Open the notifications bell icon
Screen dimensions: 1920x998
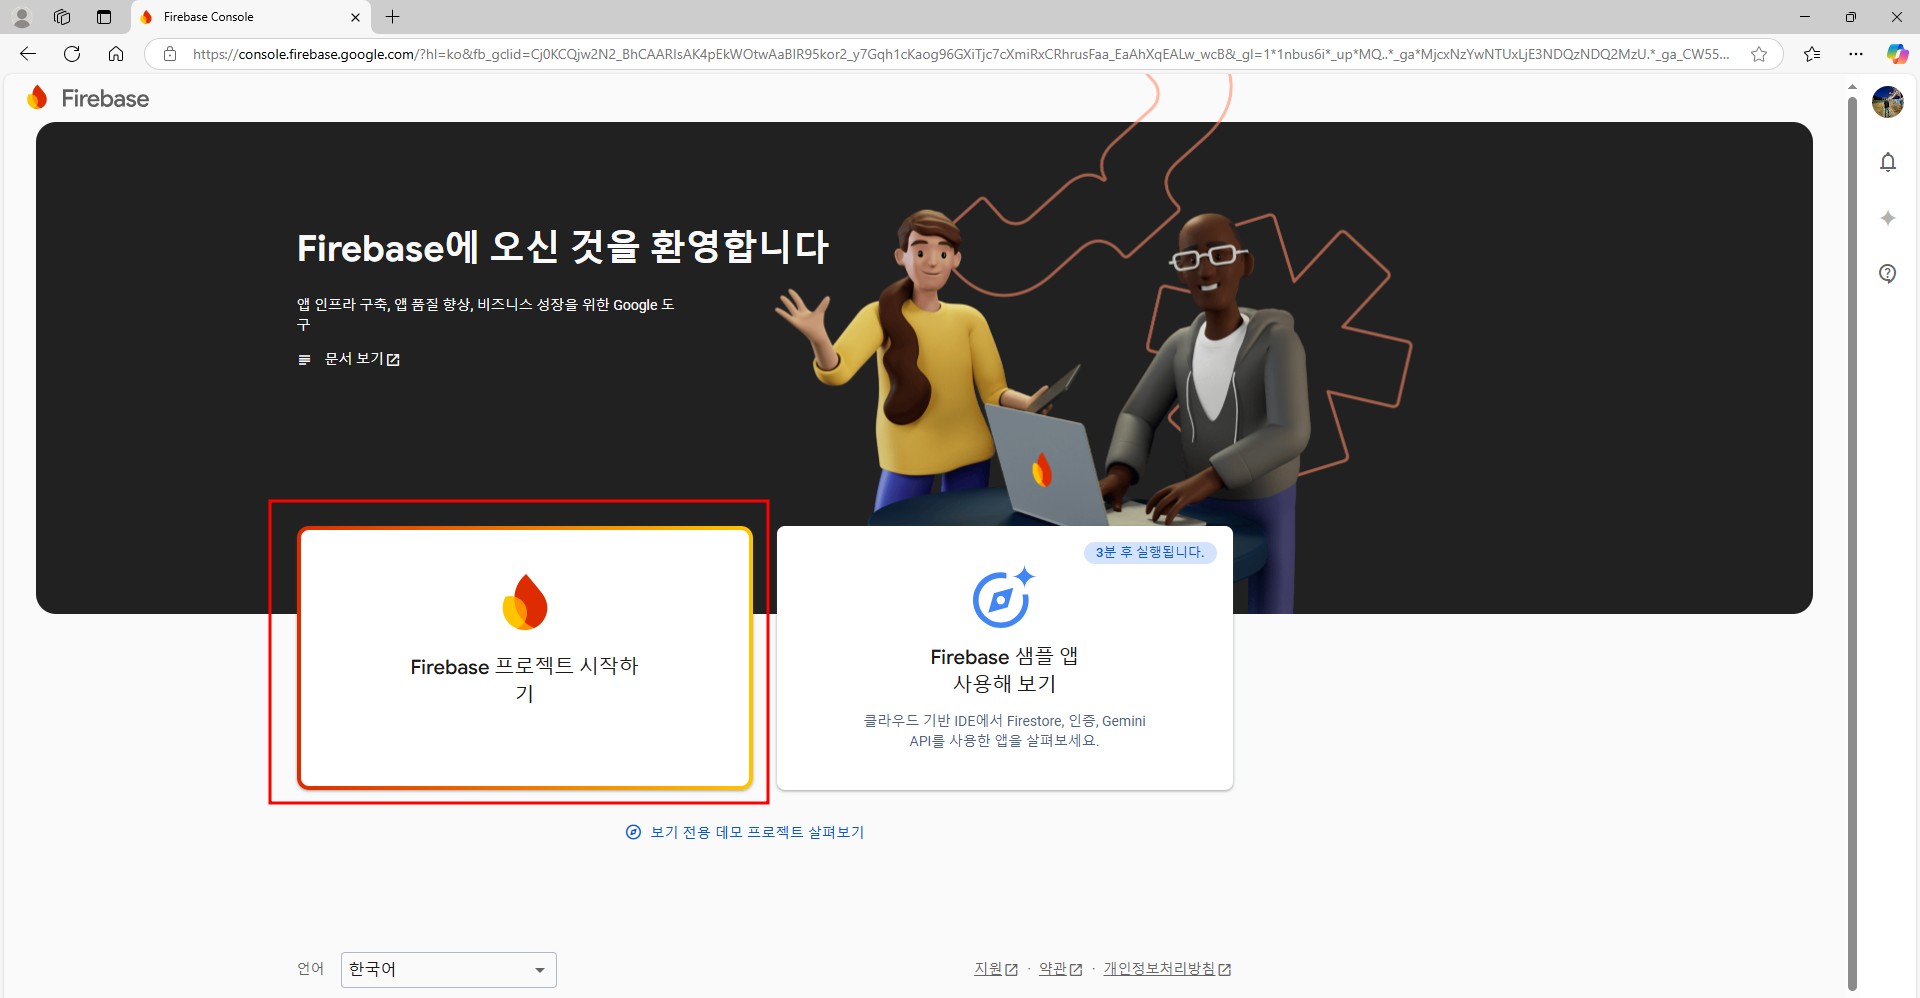pos(1888,162)
